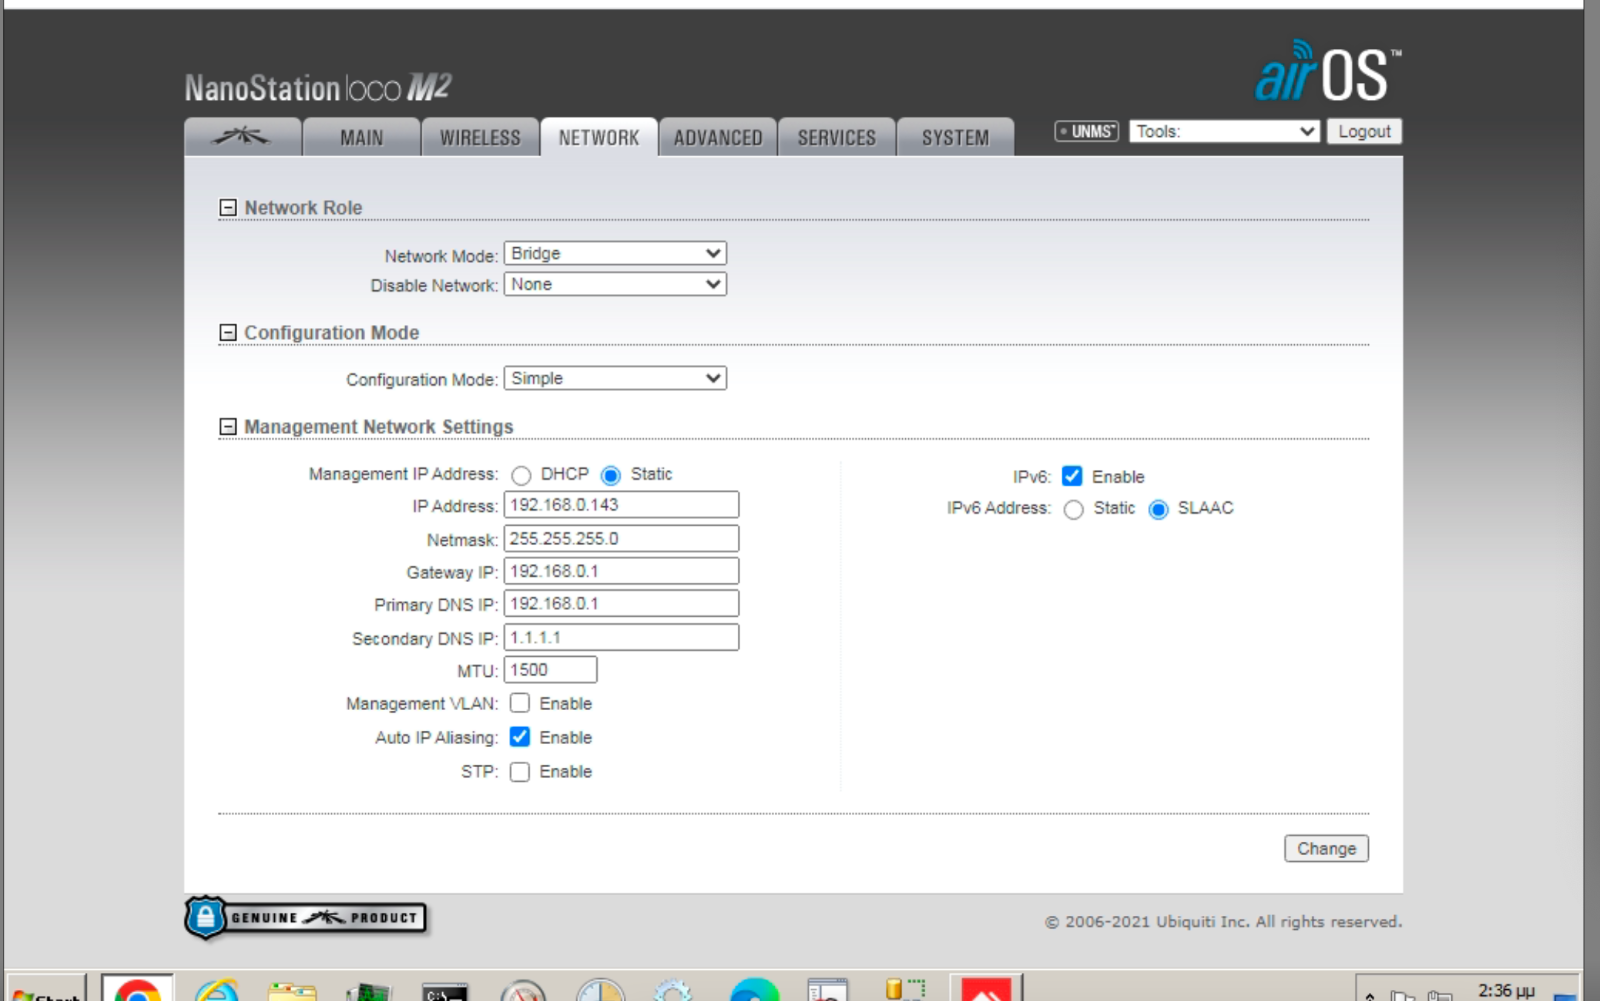The width and height of the screenshot is (1600, 1001).
Task: Click the Secondary DNS IP field
Action: (x=621, y=637)
